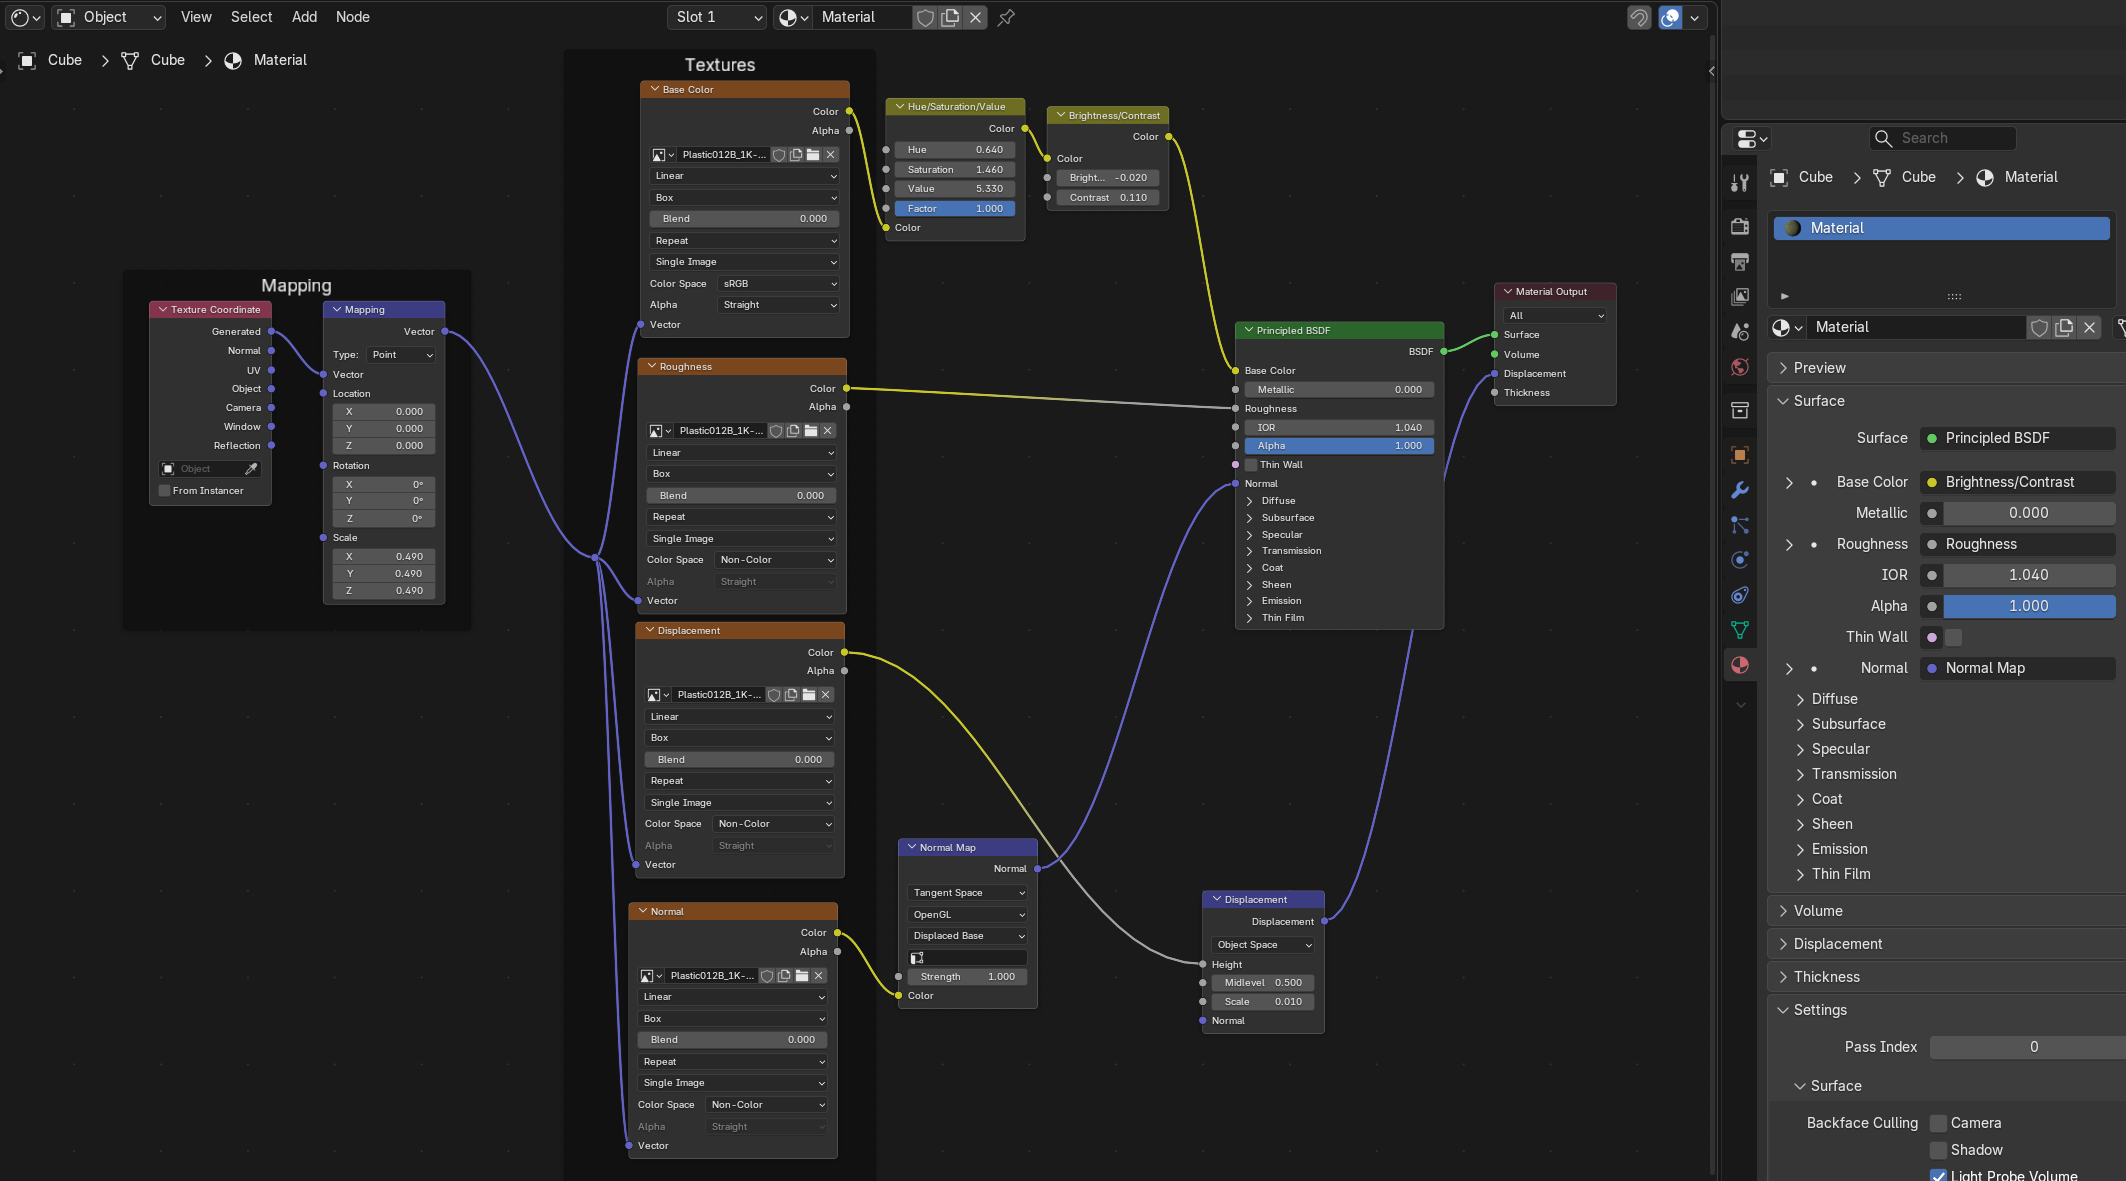2126x1181 pixels.
Task: Open Material Output target All dropdown
Action: (1555, 316)
